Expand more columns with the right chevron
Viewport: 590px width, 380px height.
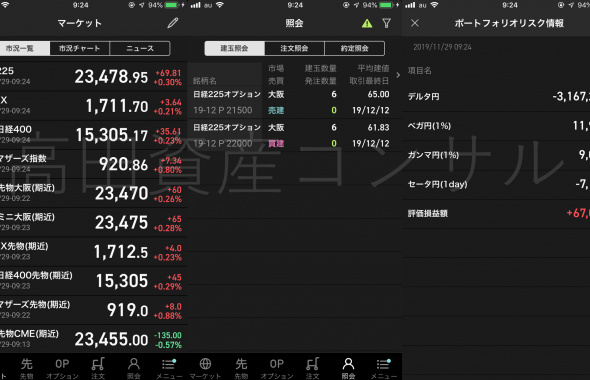click(398, 75)
